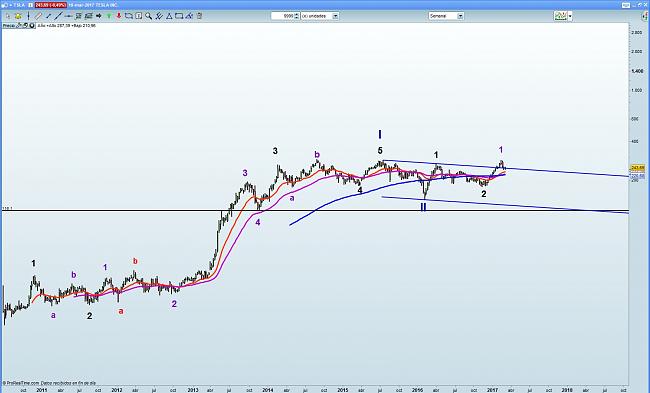Click the icon at title bar left
This screenshot has height=393, width=650.
[5, 5]
